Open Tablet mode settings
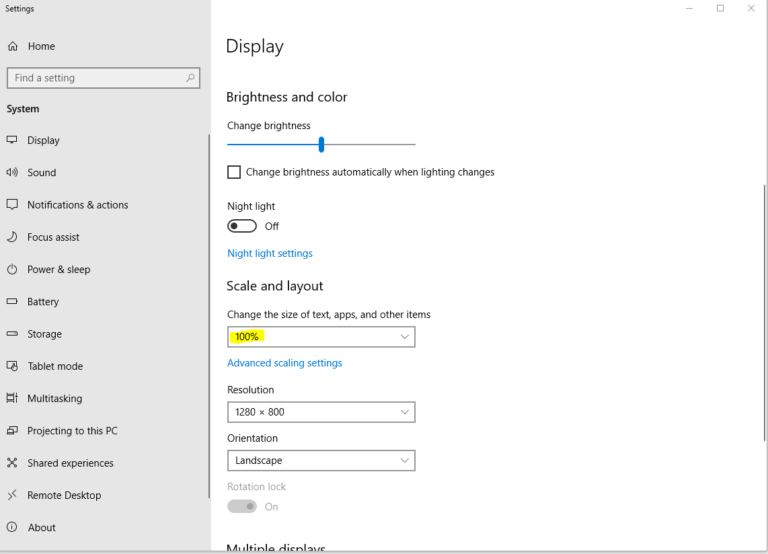The width and height of the screenshot is (768, 554). [x=55, y=366]
